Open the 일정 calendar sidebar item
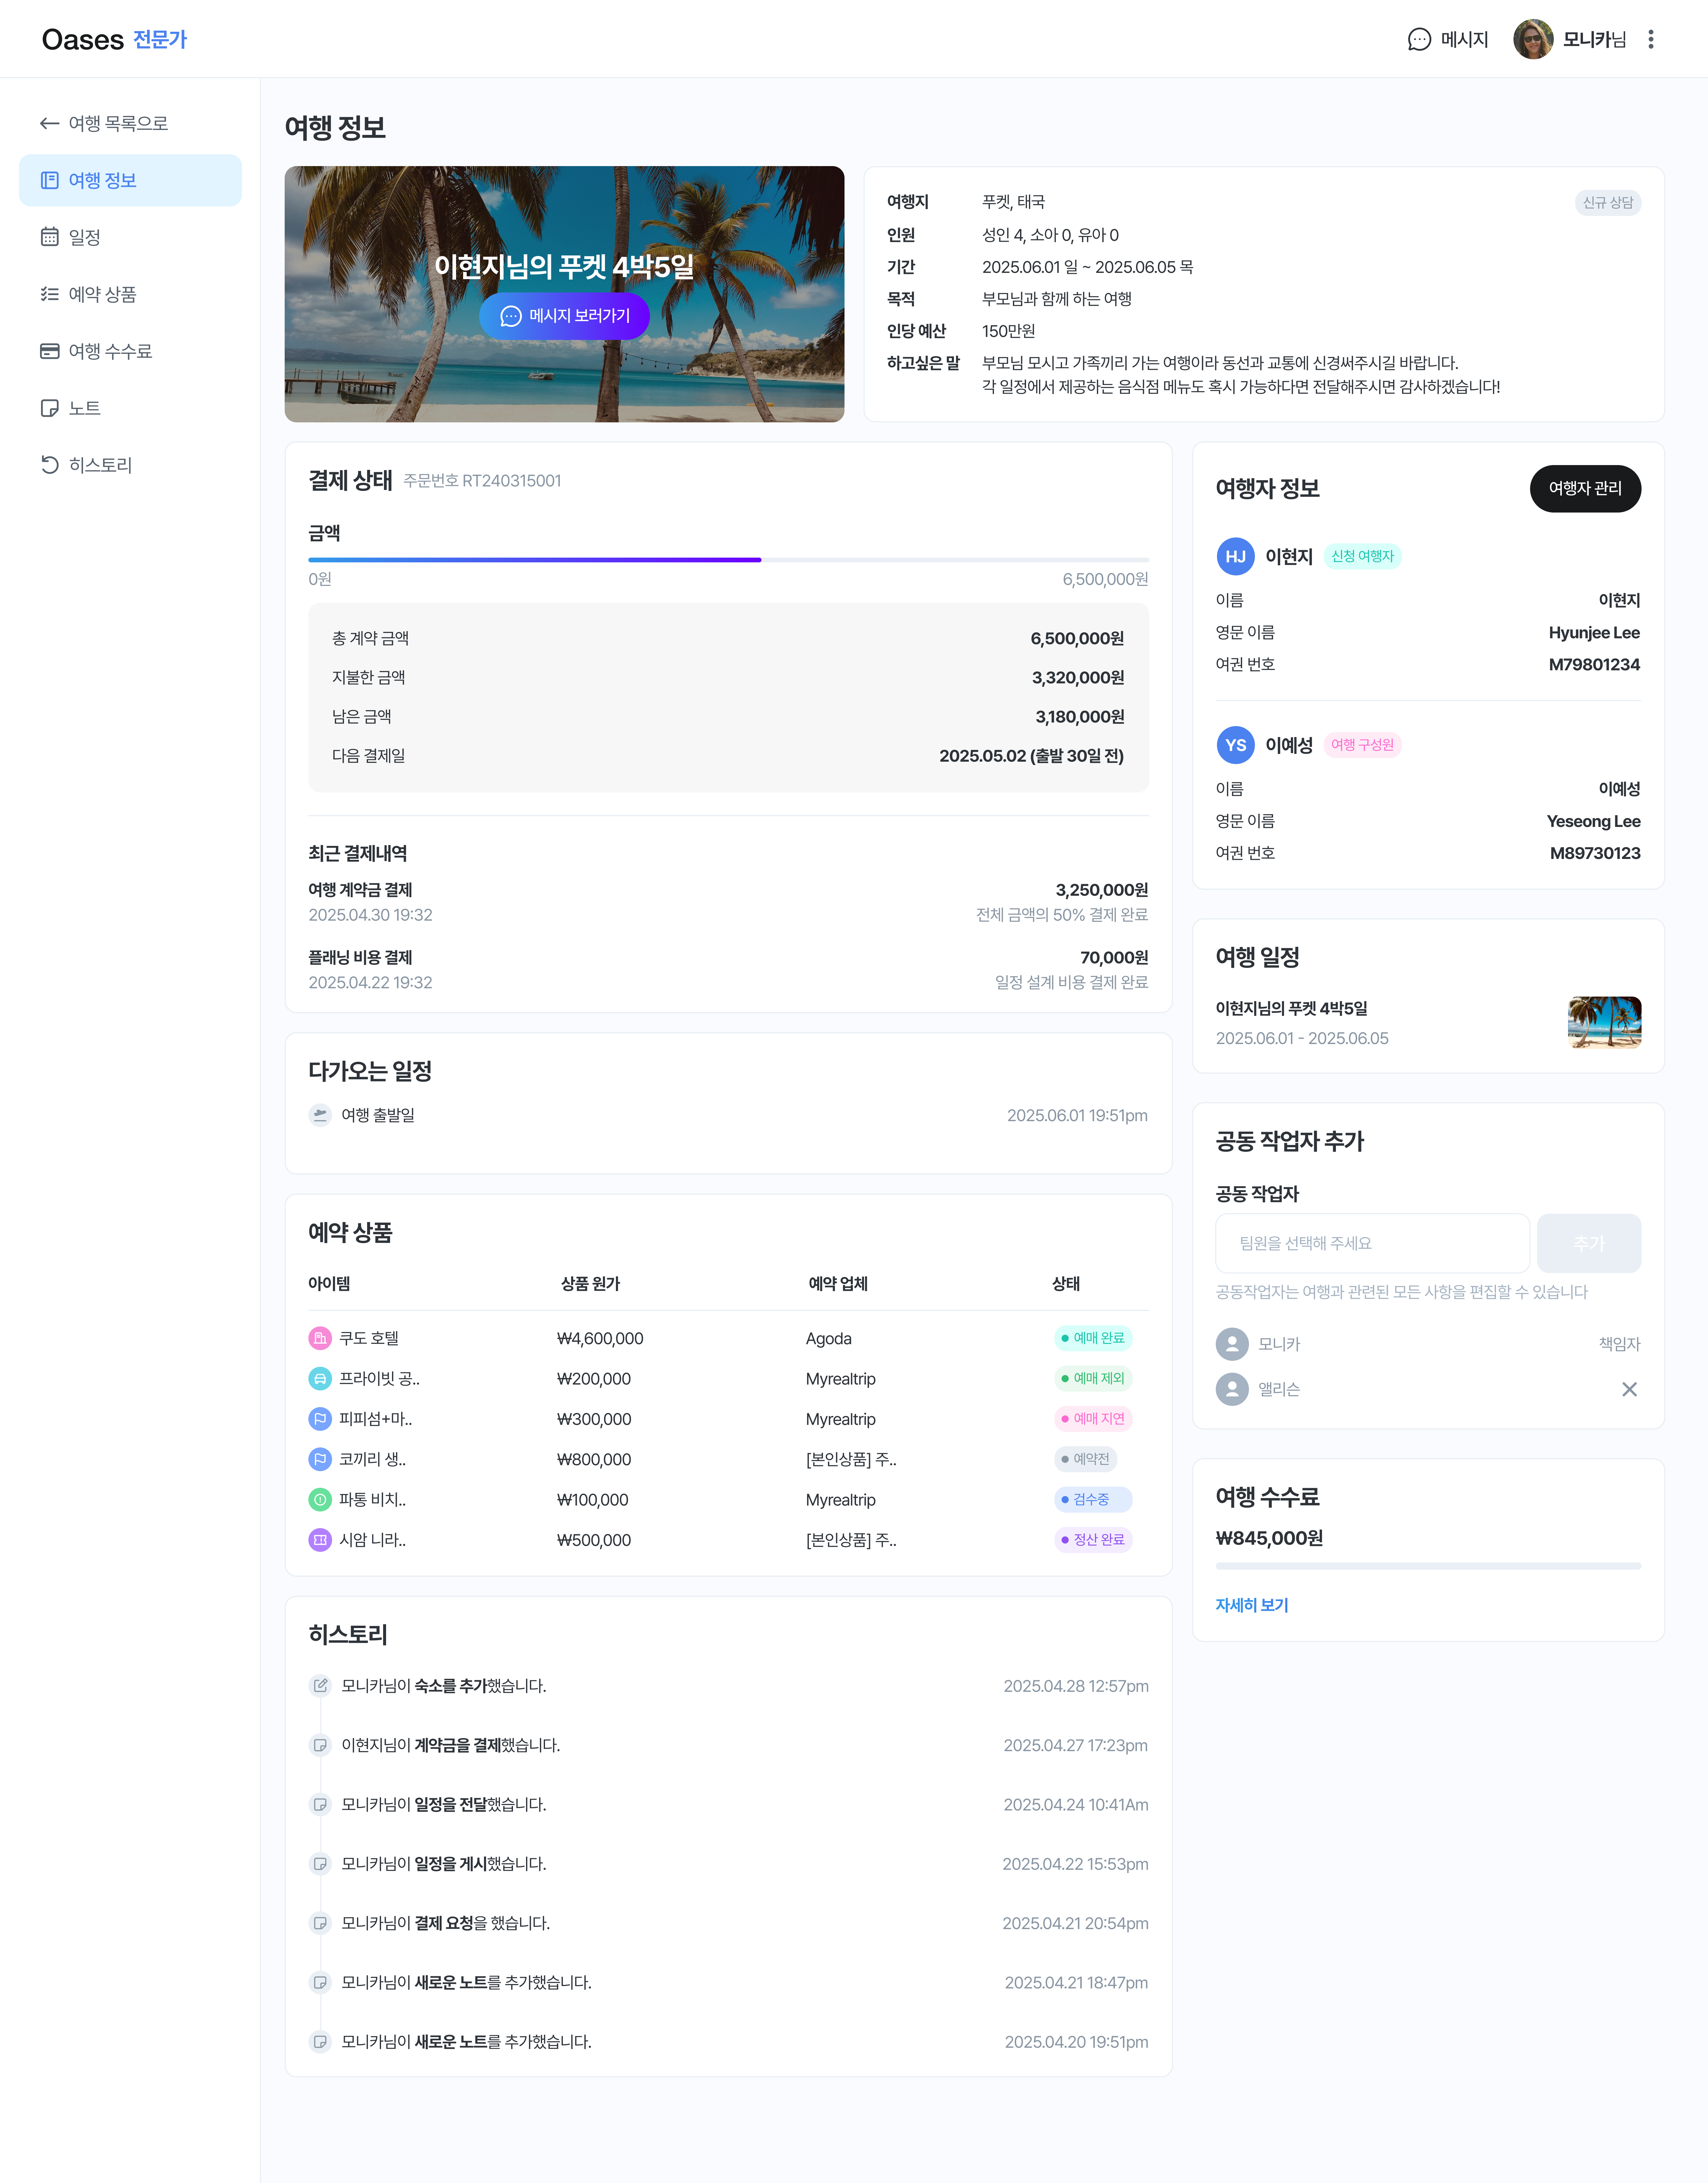Image resolution: width=1708 pixels, height=2183 pixels. click(x=84, y=237)
